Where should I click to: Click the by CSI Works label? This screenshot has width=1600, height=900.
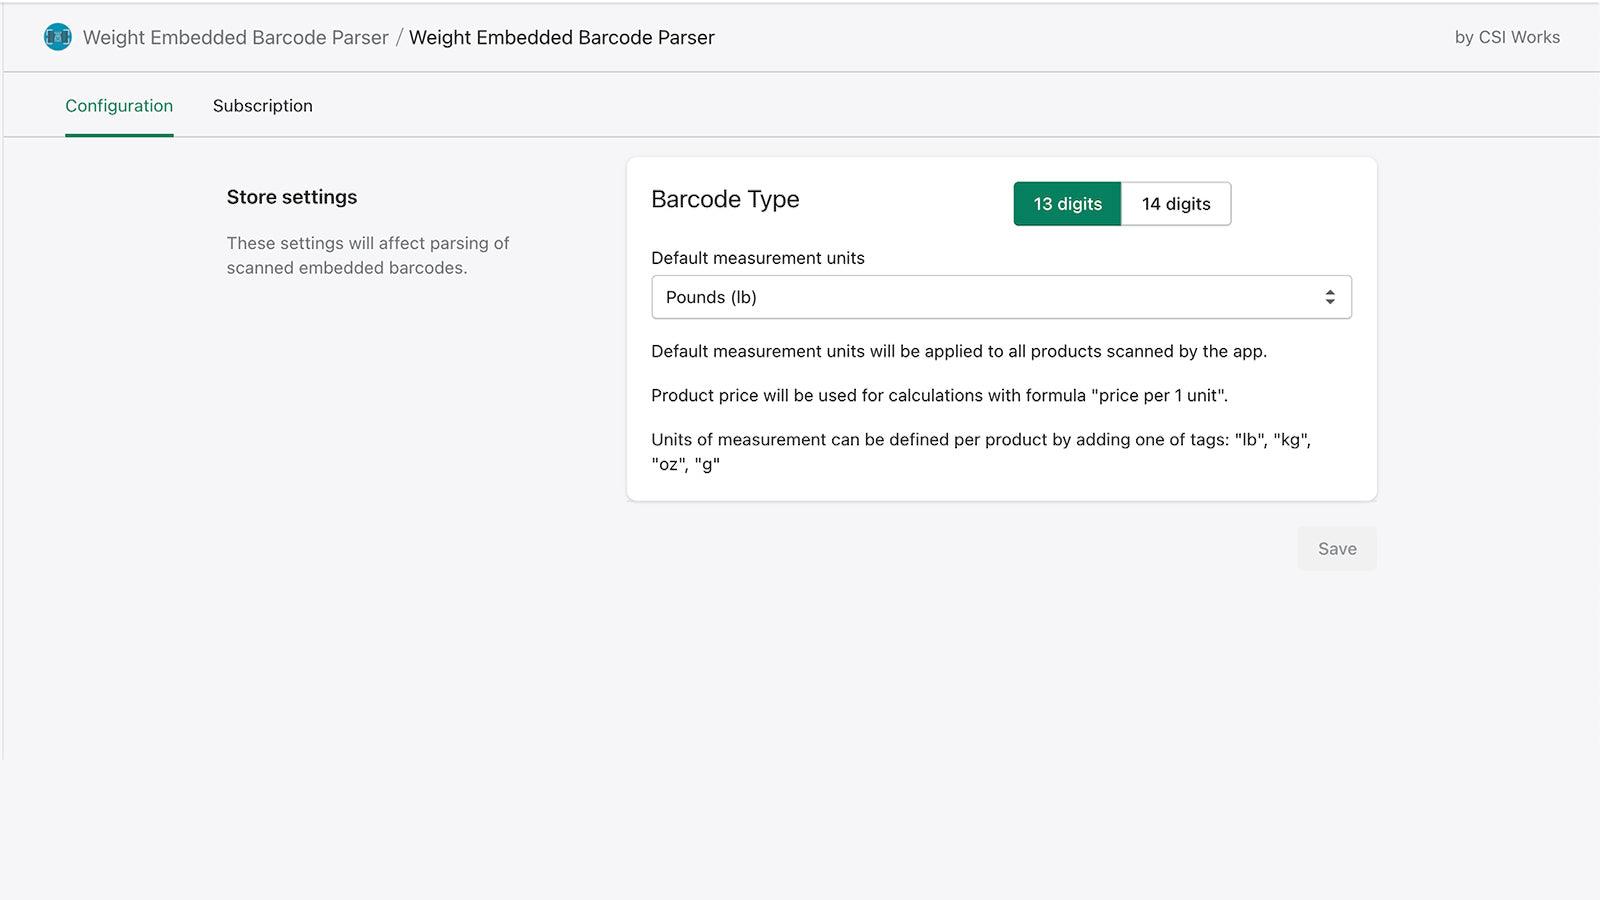coord(1507,37)
